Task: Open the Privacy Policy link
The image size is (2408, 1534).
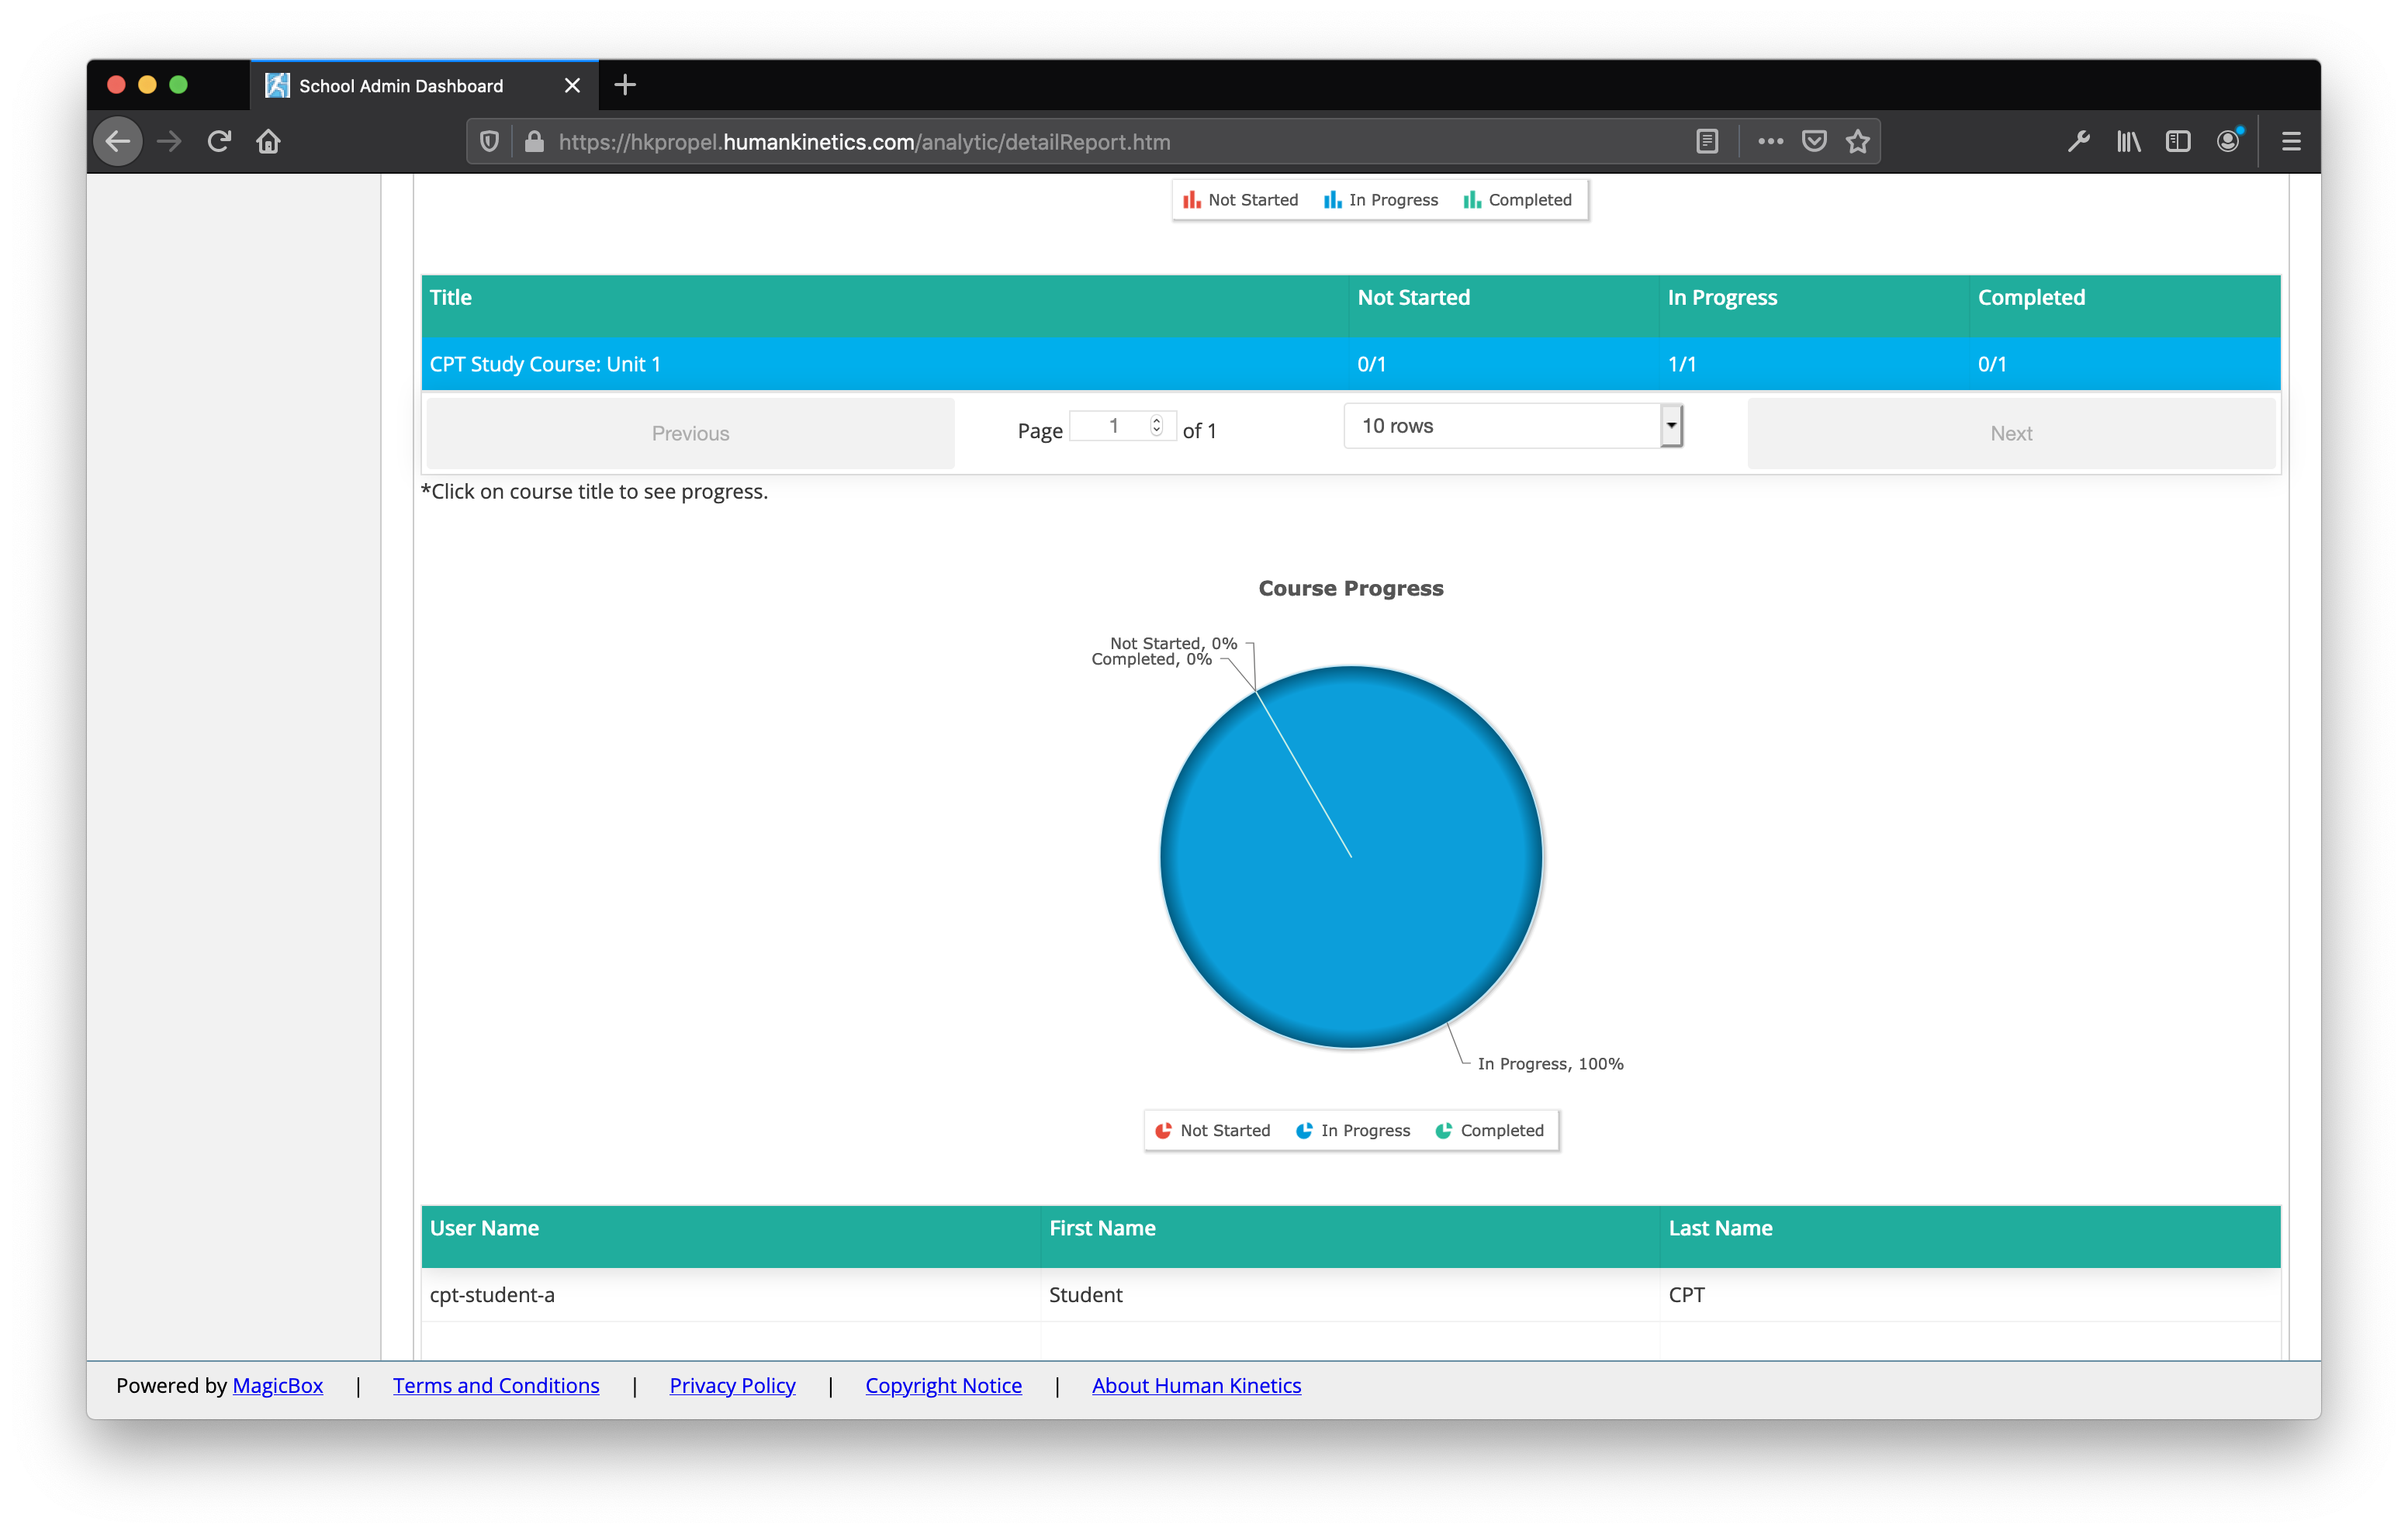Action: coord(732,1385)
